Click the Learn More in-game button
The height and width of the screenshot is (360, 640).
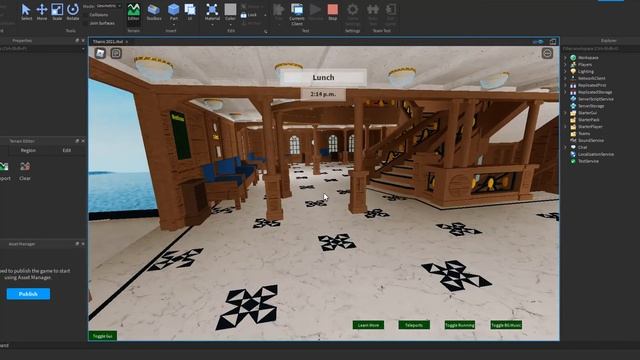pyautogui.click(x=368, y=325)
